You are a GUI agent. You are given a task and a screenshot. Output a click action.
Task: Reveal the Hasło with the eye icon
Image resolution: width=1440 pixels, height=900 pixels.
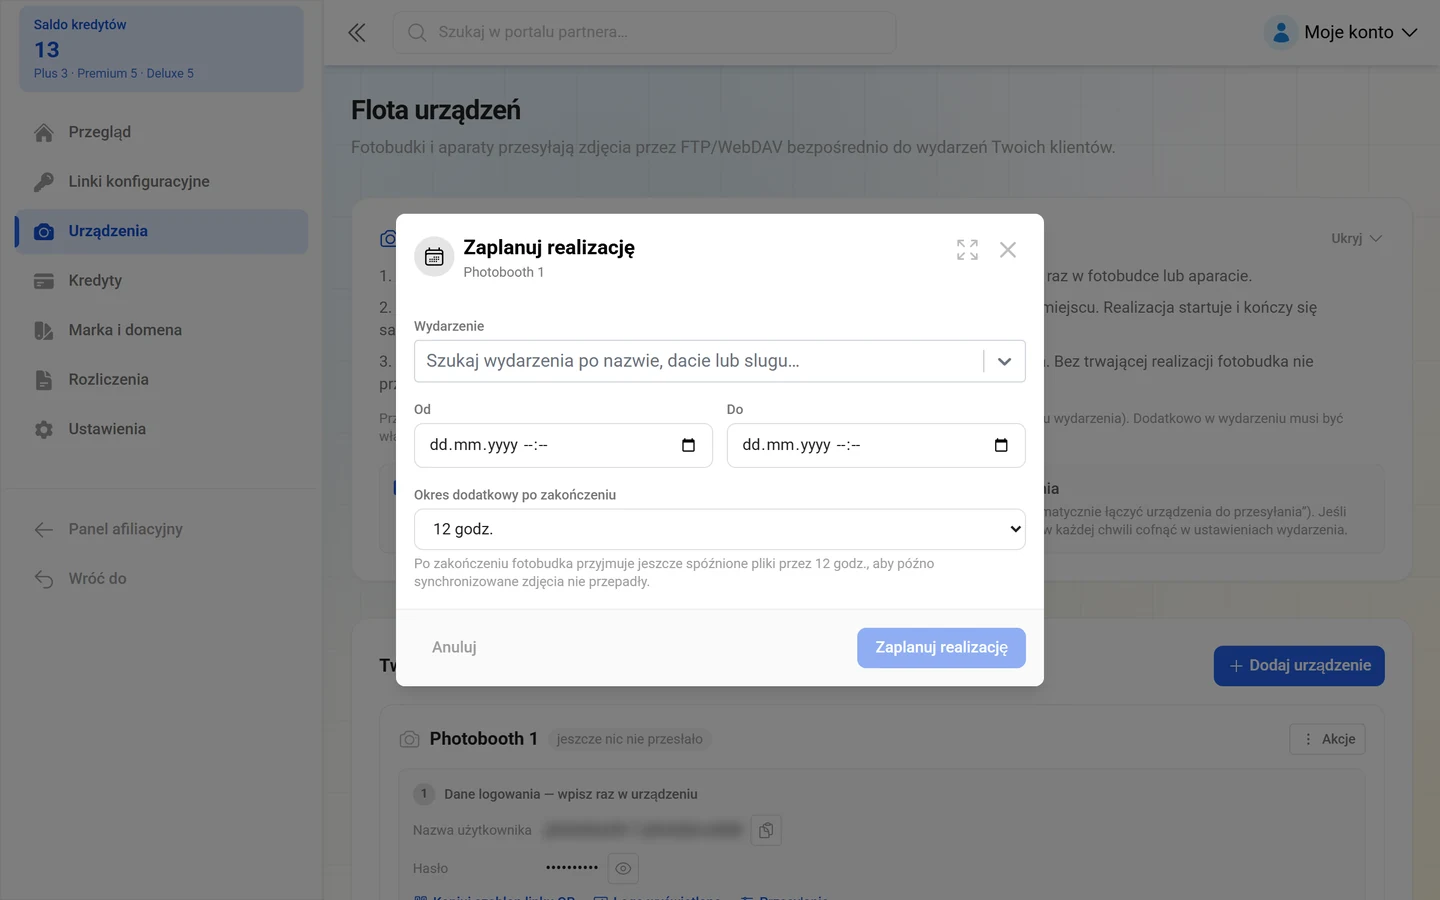pos(623,868)
